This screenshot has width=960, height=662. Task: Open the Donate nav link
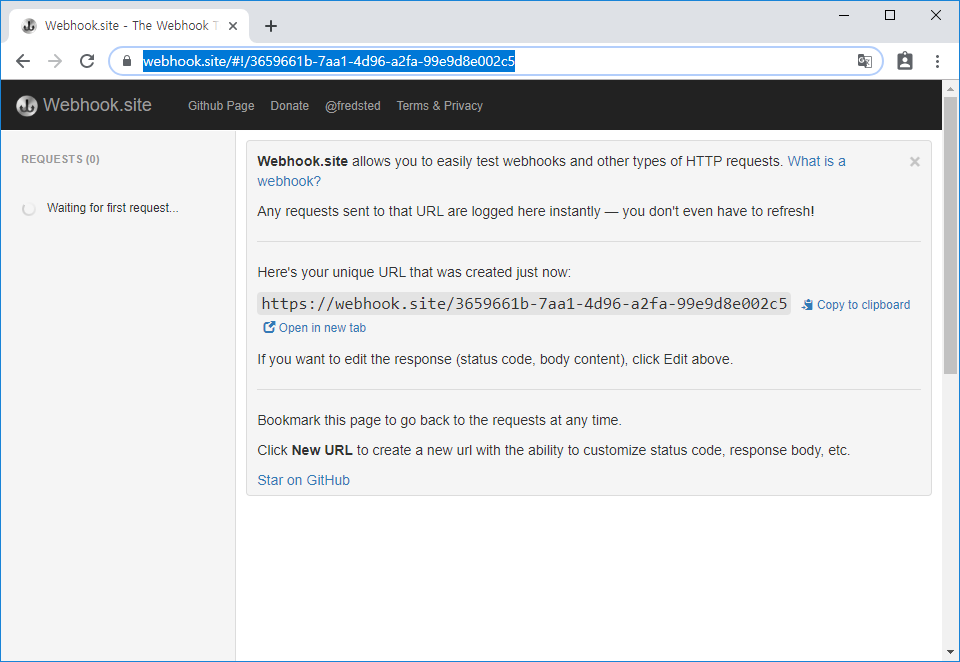(x=290, y=105)
